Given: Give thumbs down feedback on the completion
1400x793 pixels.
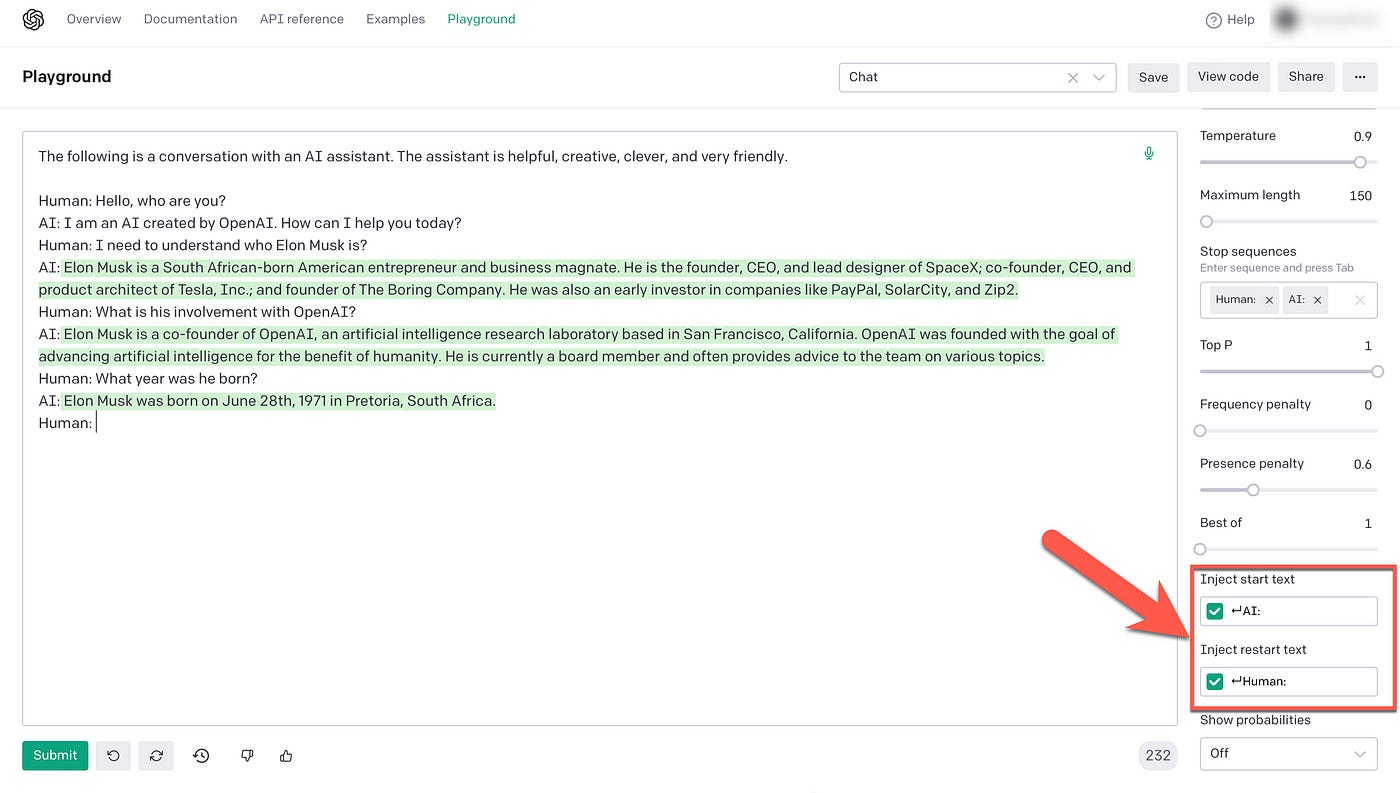Looking at the screenshot, I should click(247, 755).
